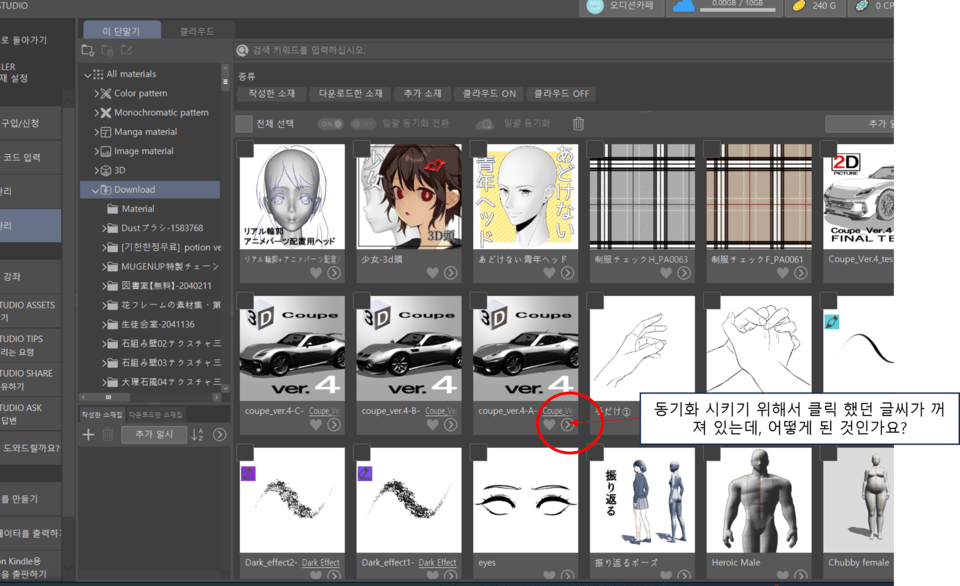Check the eyes material checkbox
The image size is (960, 586).
point(478,452)
